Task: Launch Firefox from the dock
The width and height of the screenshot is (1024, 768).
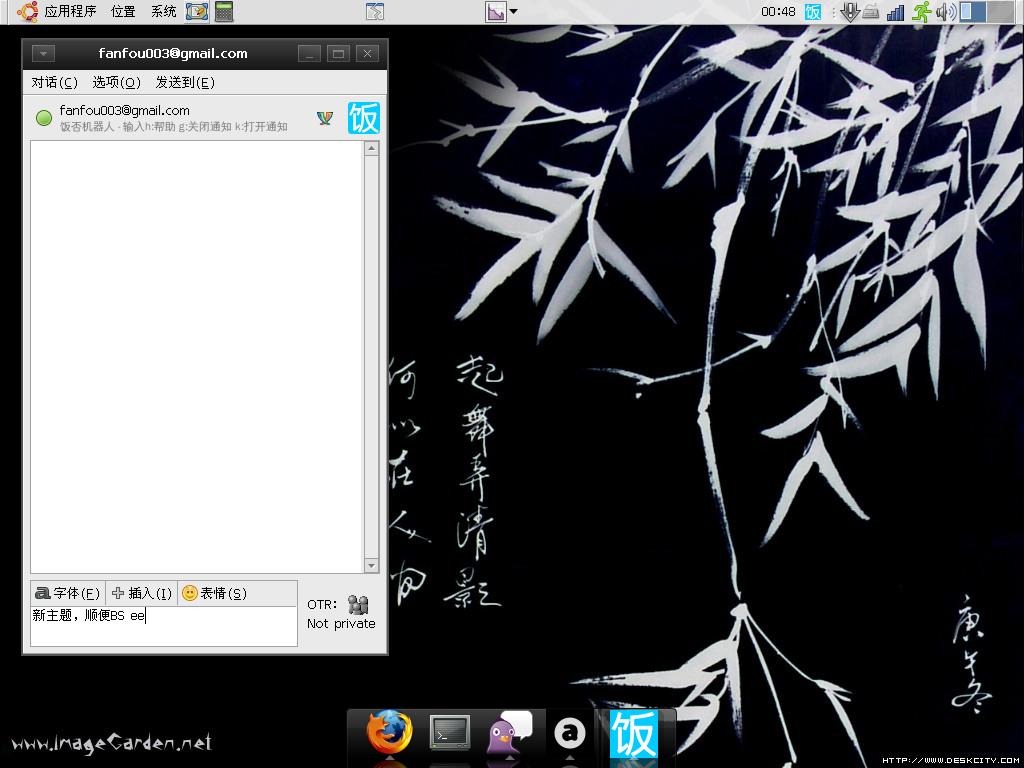Action: point(389,733)
